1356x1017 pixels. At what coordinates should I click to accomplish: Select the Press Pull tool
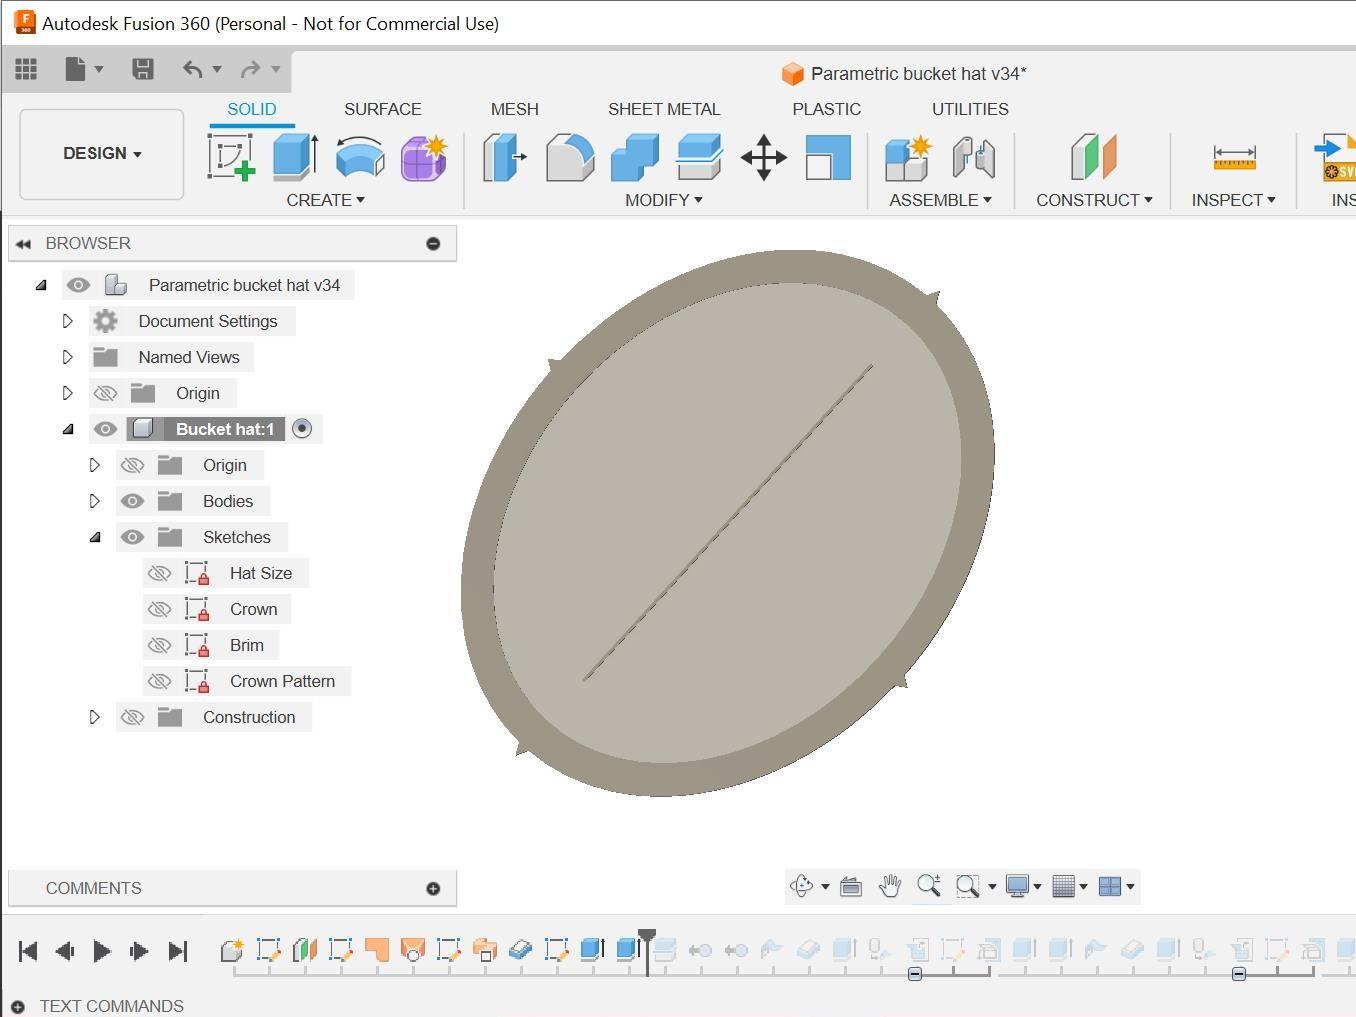tap(505, 158)
